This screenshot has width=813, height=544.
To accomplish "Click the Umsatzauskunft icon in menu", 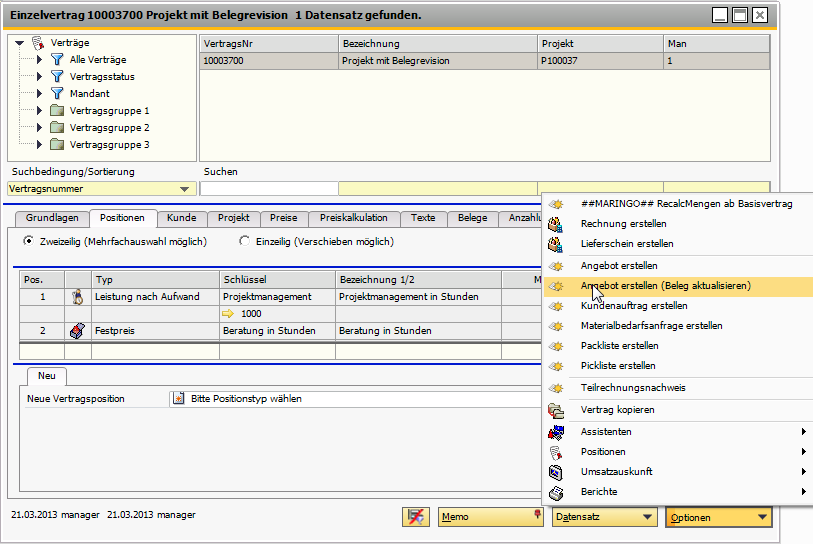I will (x=556, y=472).
